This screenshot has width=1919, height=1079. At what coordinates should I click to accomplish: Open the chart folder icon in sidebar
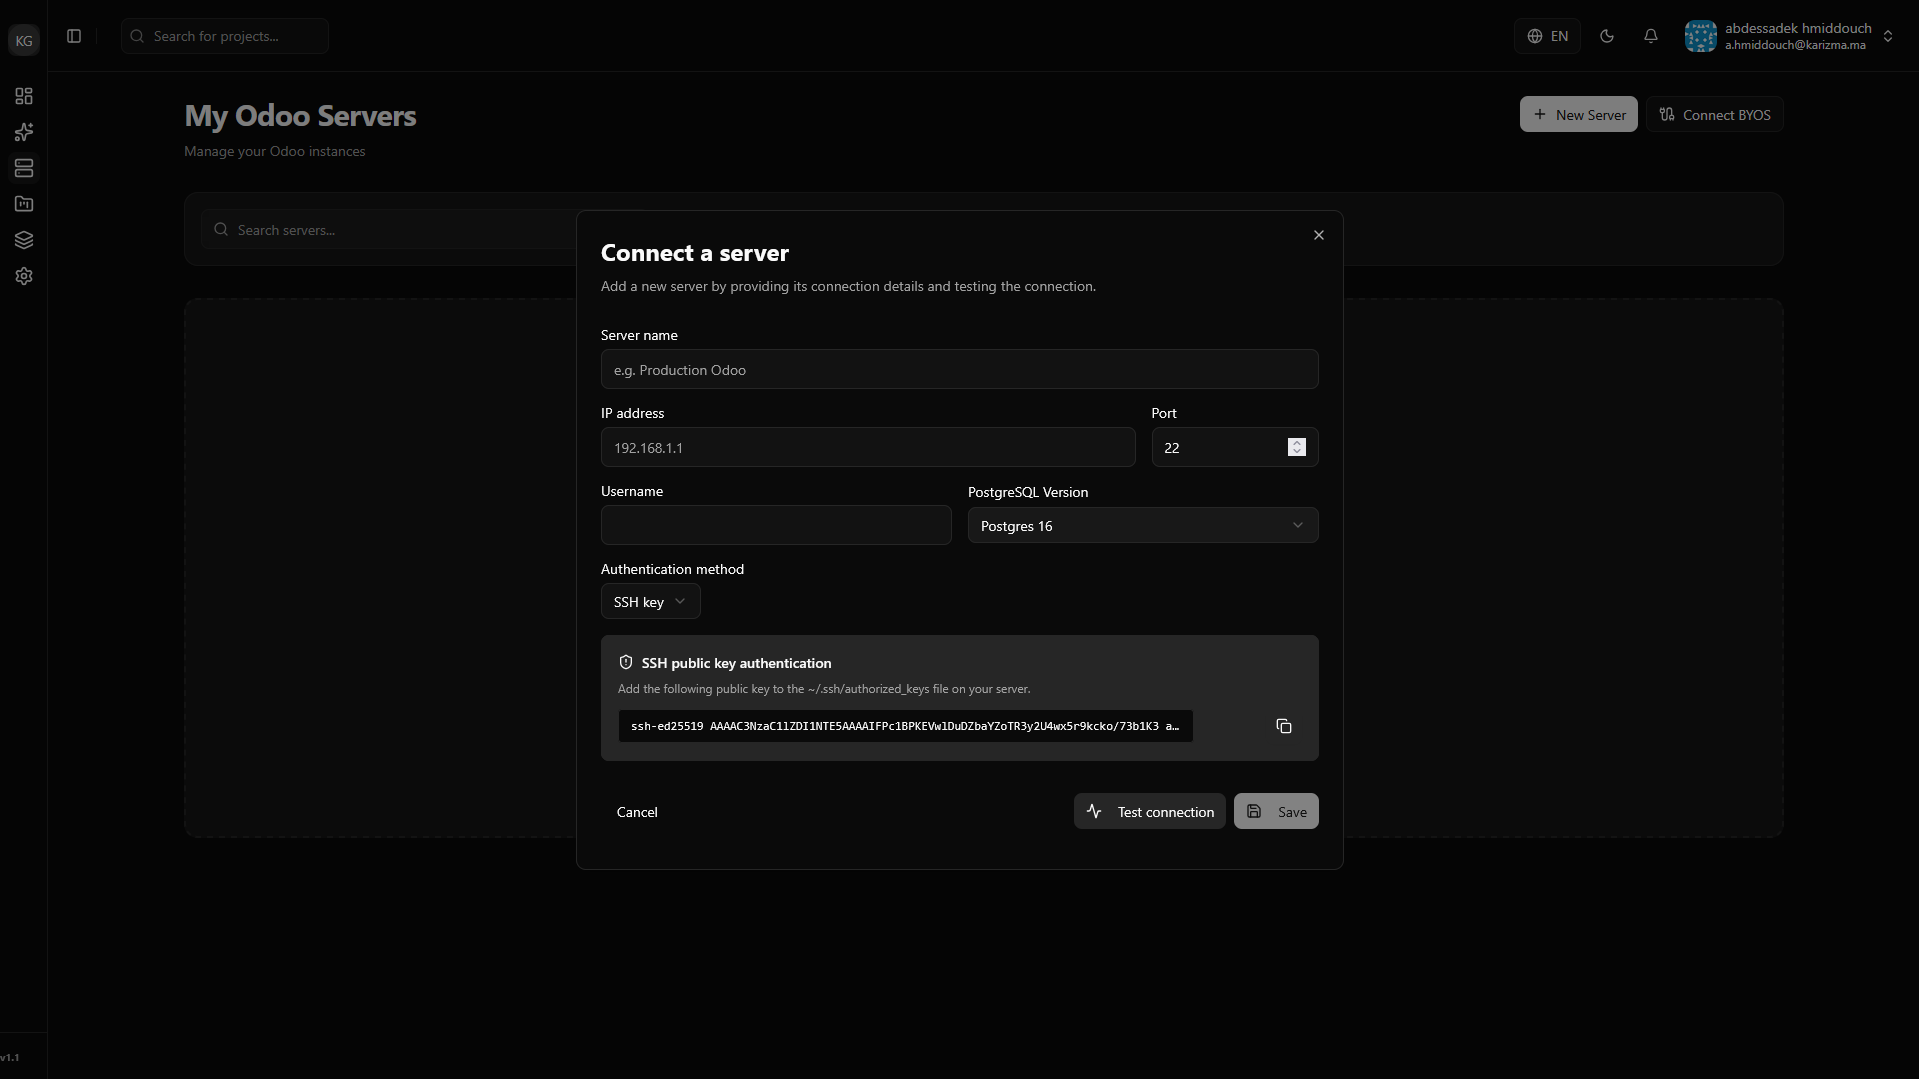pos(24,204)
